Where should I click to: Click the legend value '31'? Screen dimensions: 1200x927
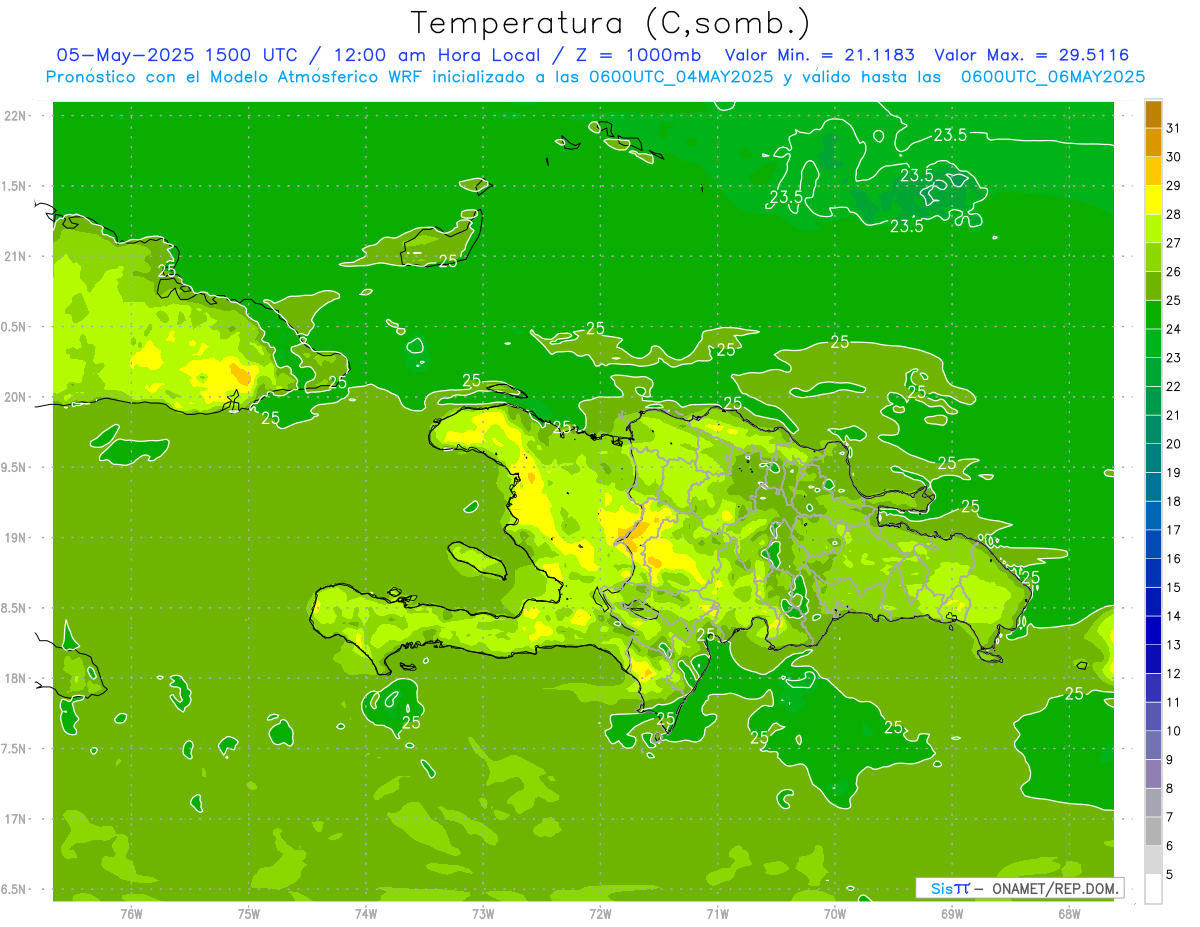point(1174,128)
